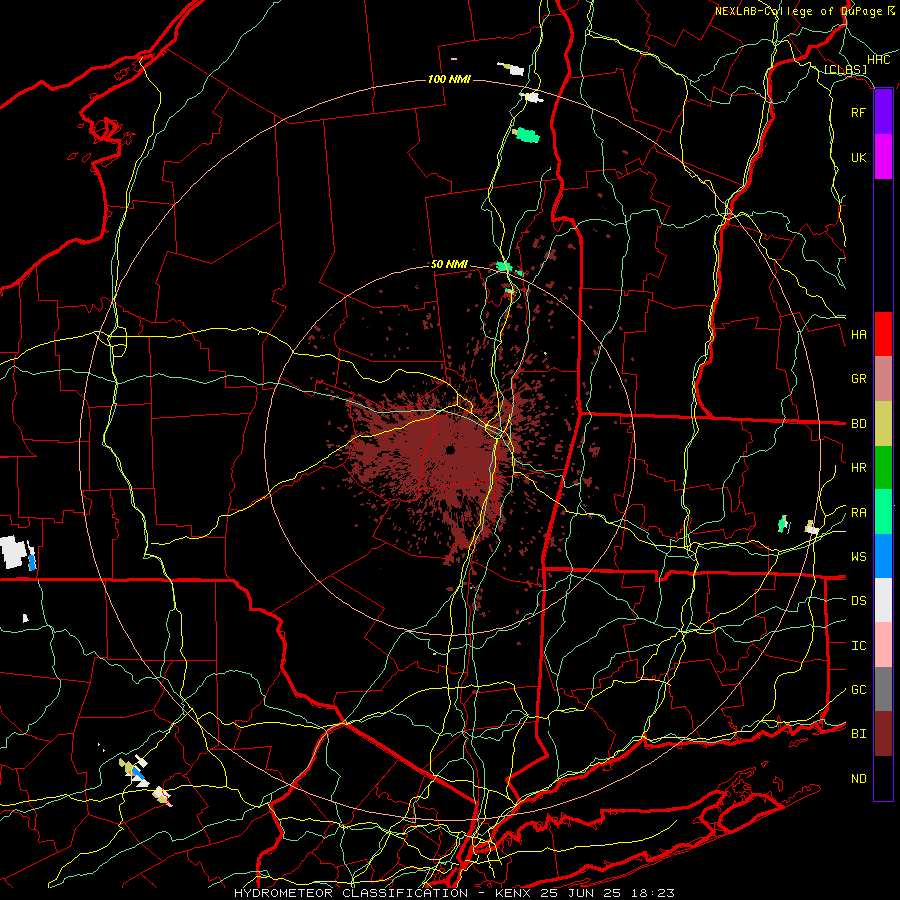Click the ND legend label
The width and height of the screenshot is (900, 900).
pos(858,778)
